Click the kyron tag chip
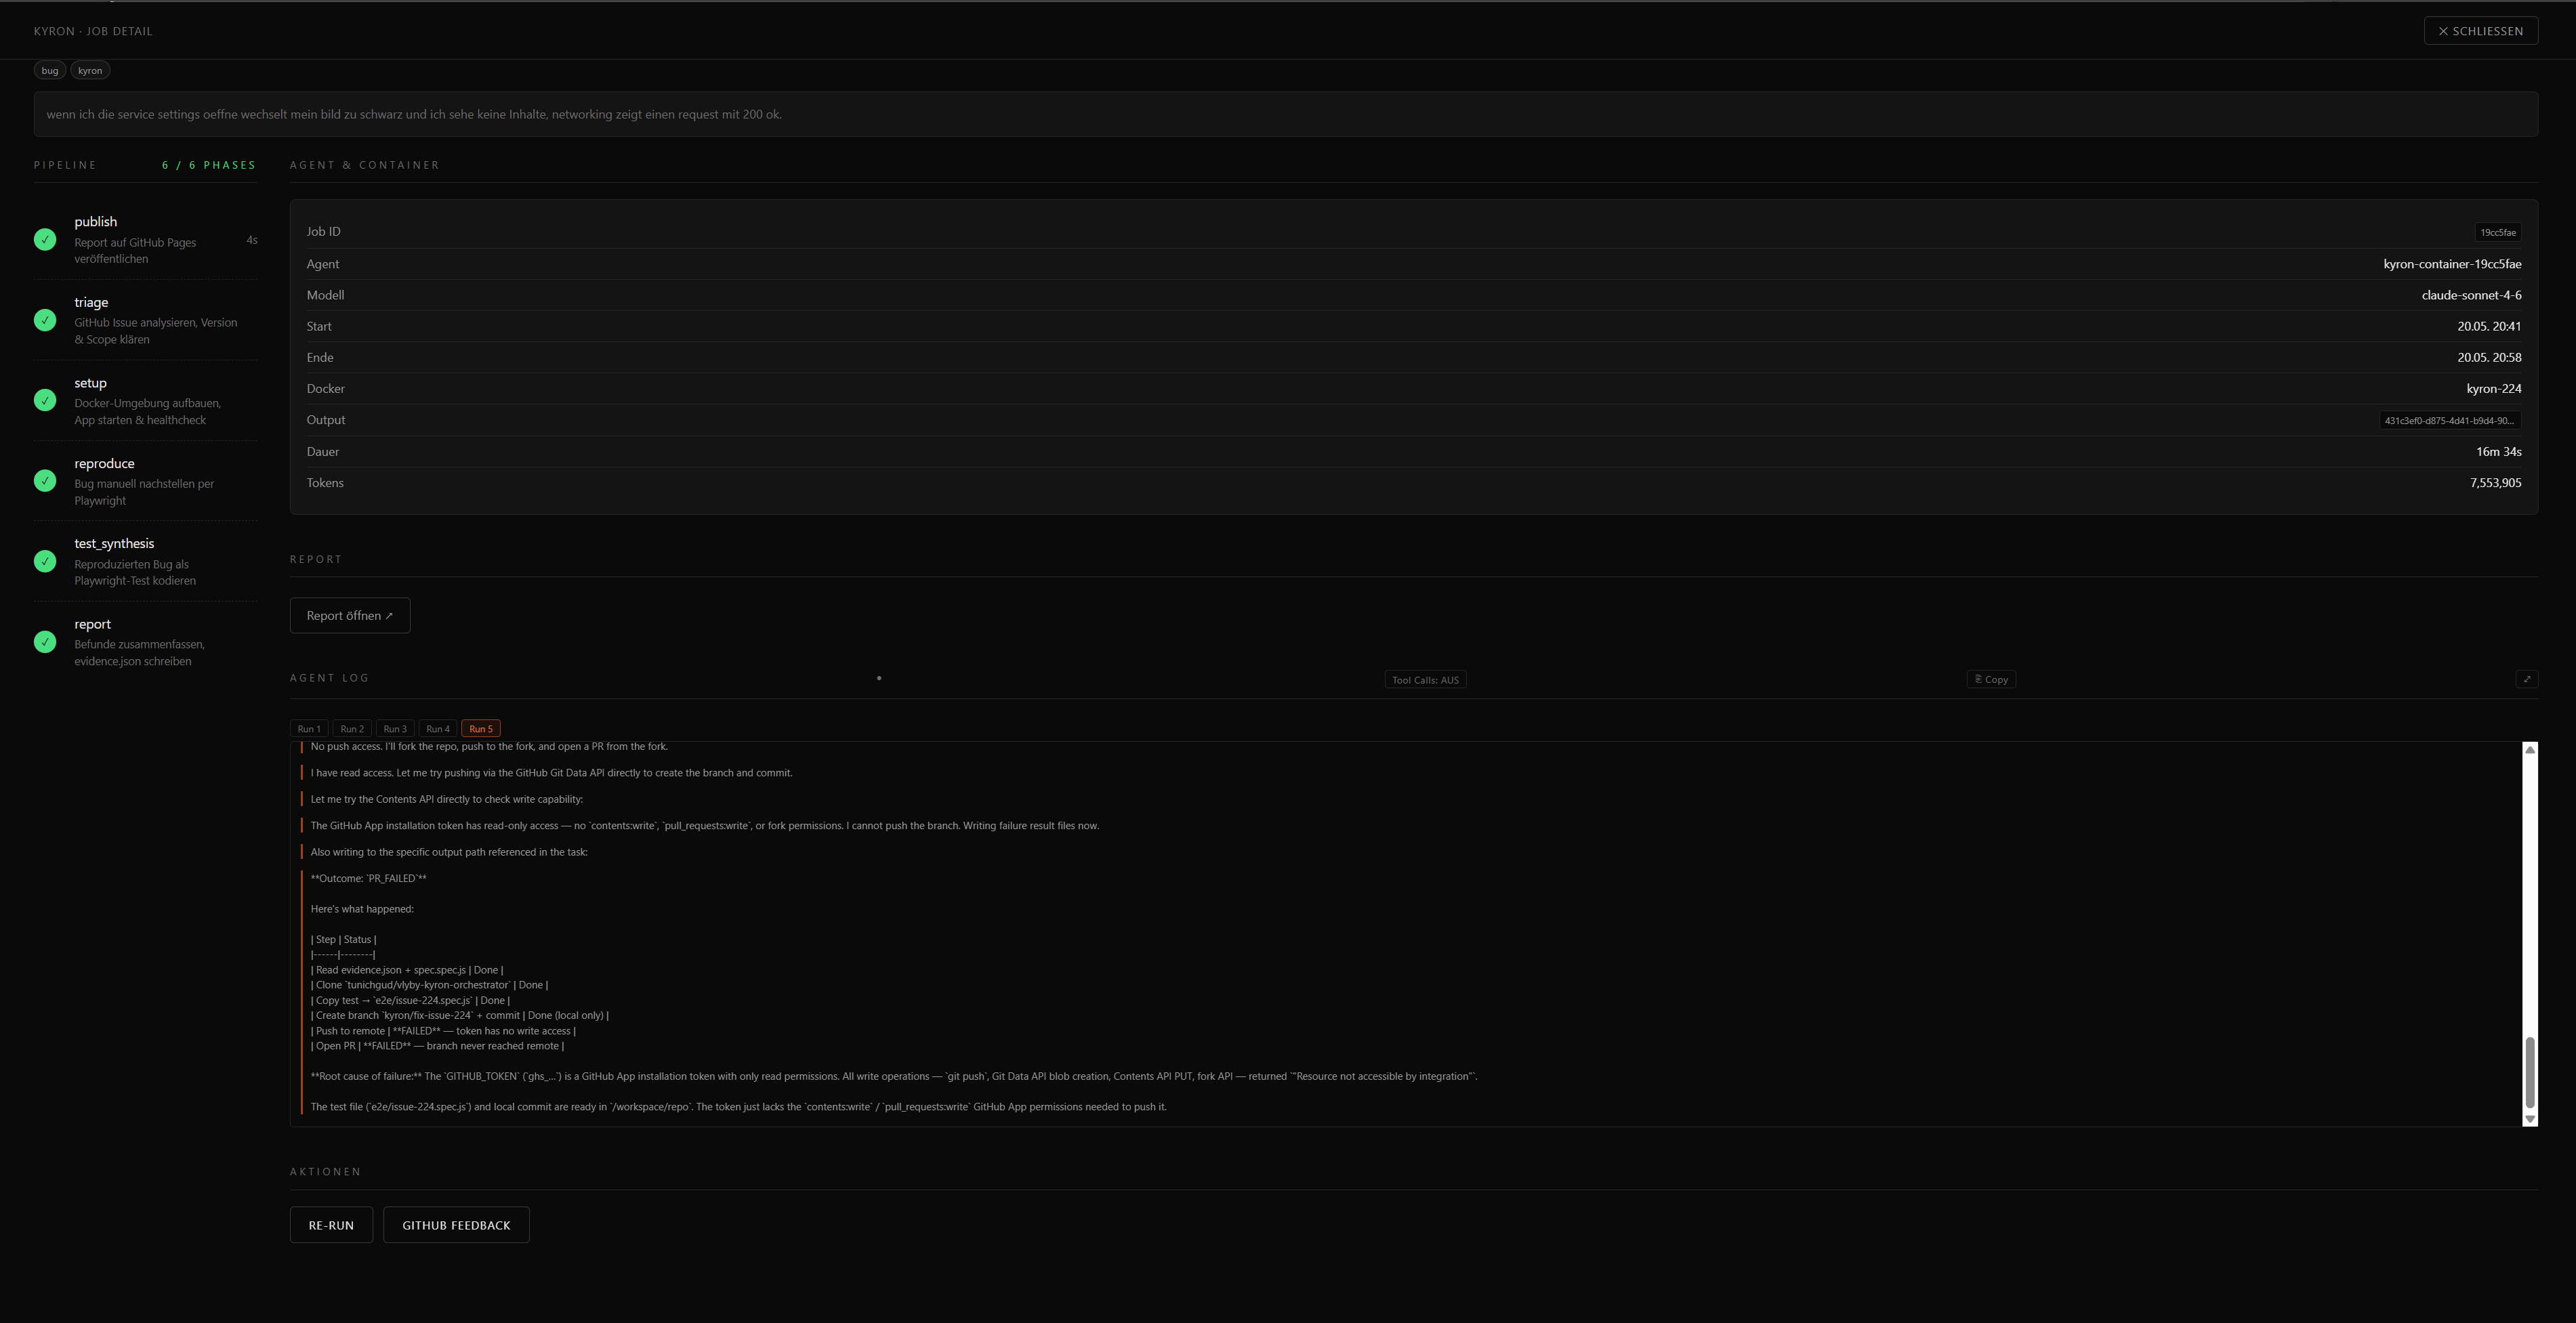This screenshot has width=2576, height=1323. click(90, 70)
